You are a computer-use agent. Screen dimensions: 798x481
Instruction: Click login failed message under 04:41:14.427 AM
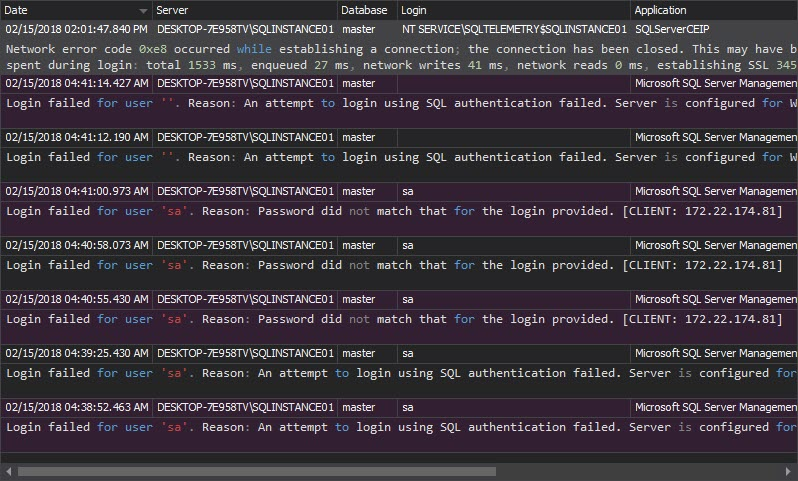coord(402,103)
